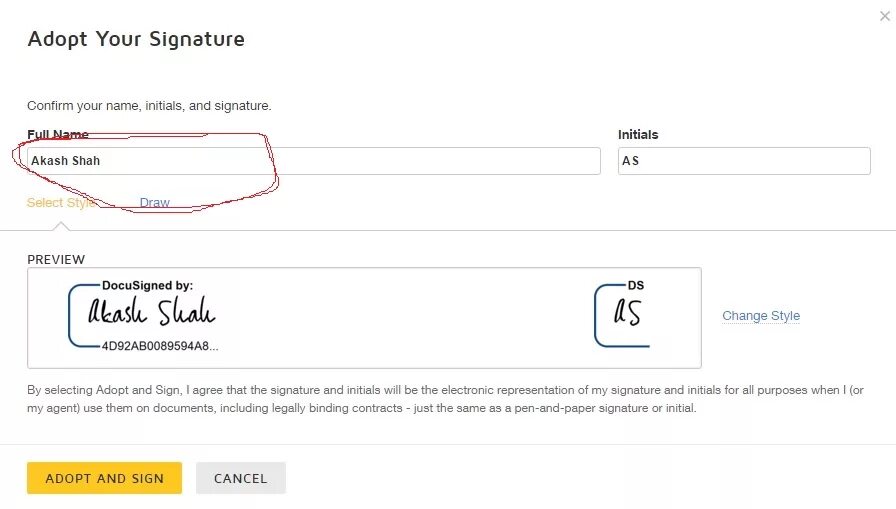This screenshot has width=896, height=509.
Task: Cancel the signature adoption
Action: pyautogui.click(x=241, y=478)
